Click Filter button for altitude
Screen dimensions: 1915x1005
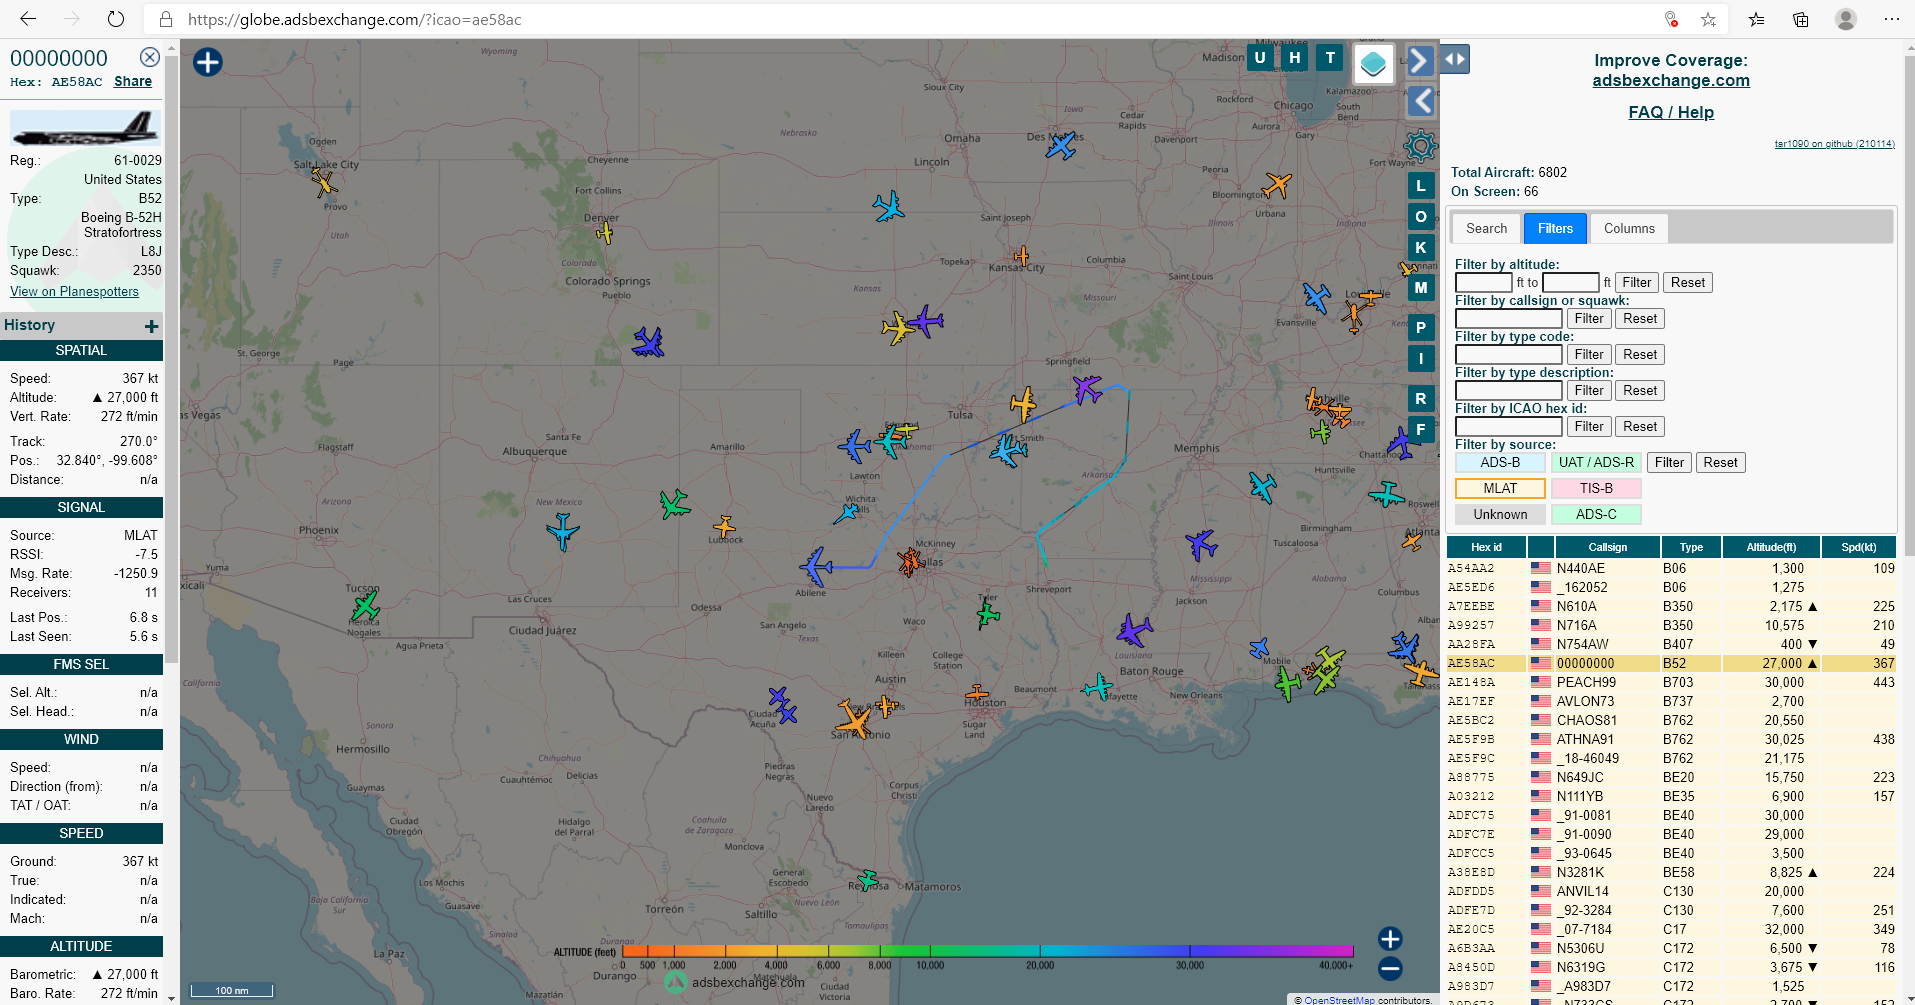(1637, 283)
